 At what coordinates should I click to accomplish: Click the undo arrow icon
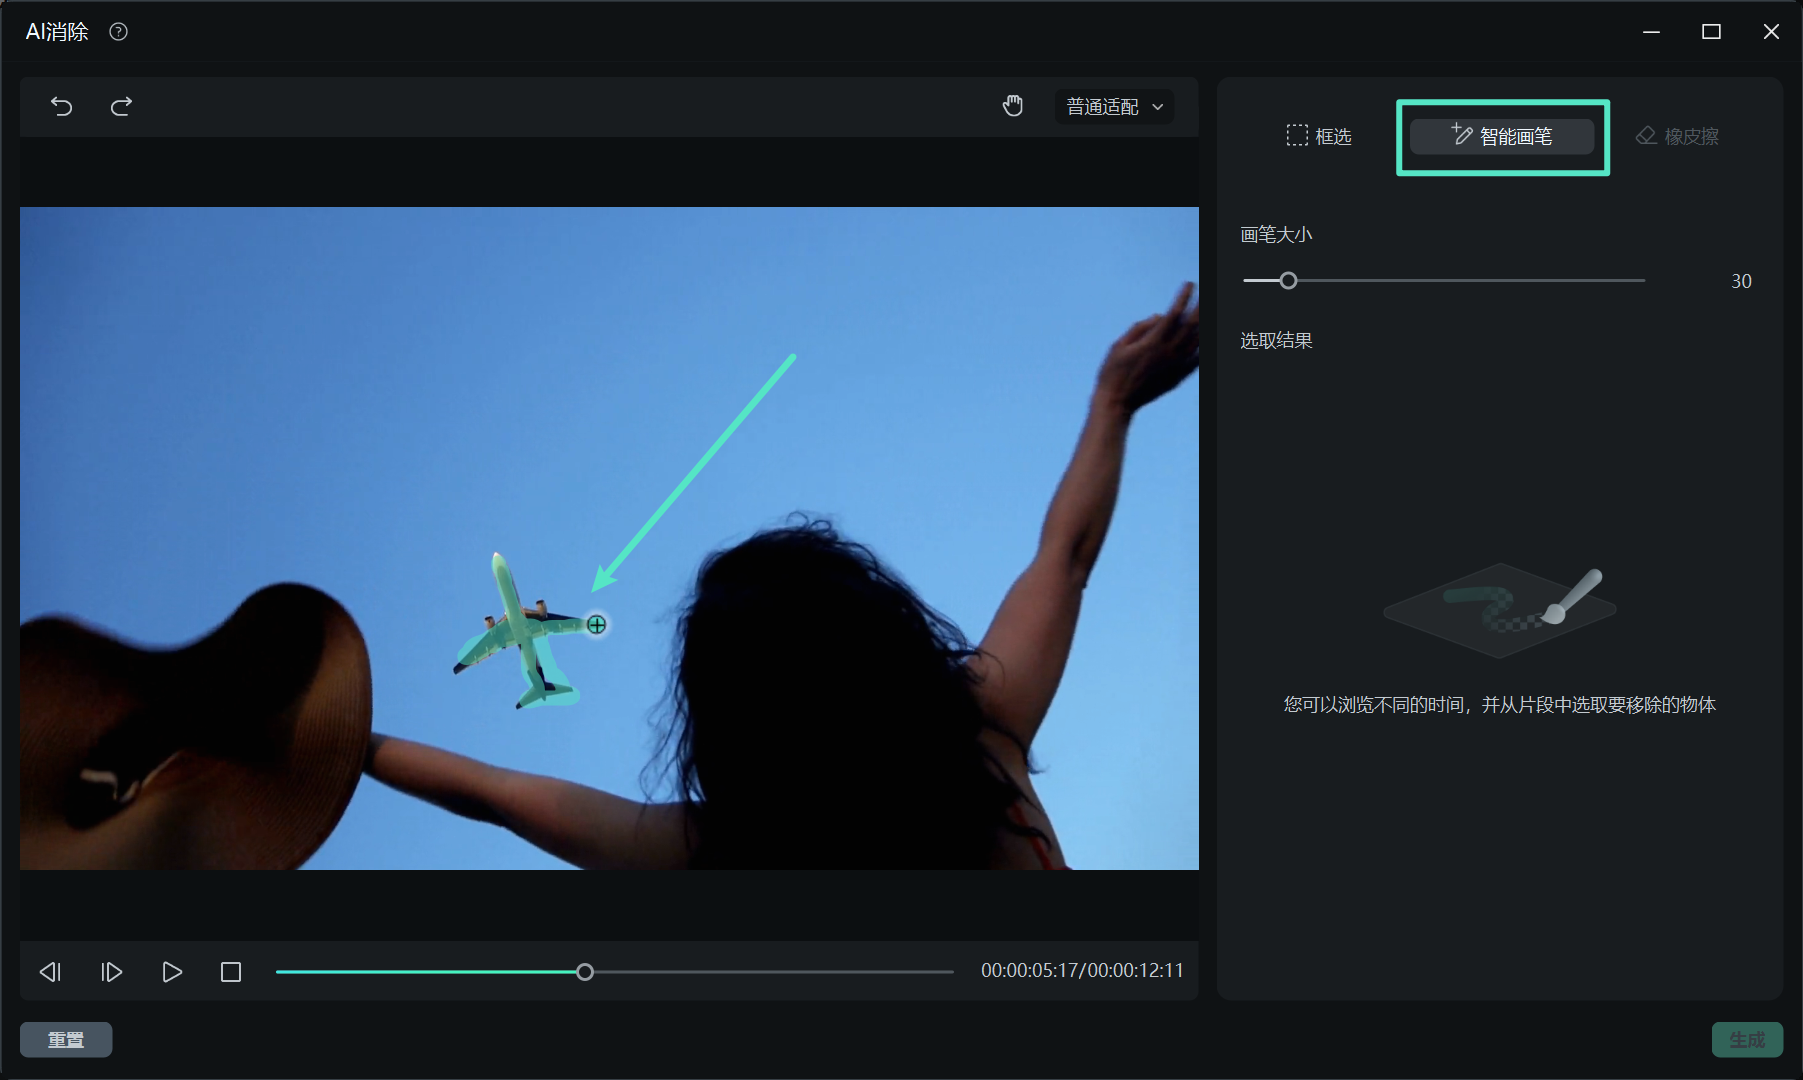(62, 107)
